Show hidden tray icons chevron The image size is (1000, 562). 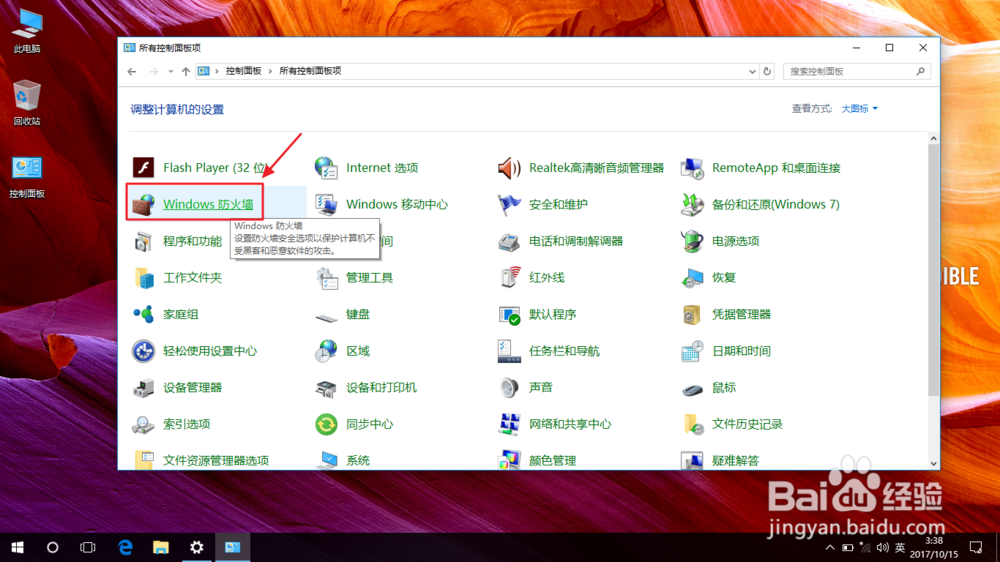(829, 547)
